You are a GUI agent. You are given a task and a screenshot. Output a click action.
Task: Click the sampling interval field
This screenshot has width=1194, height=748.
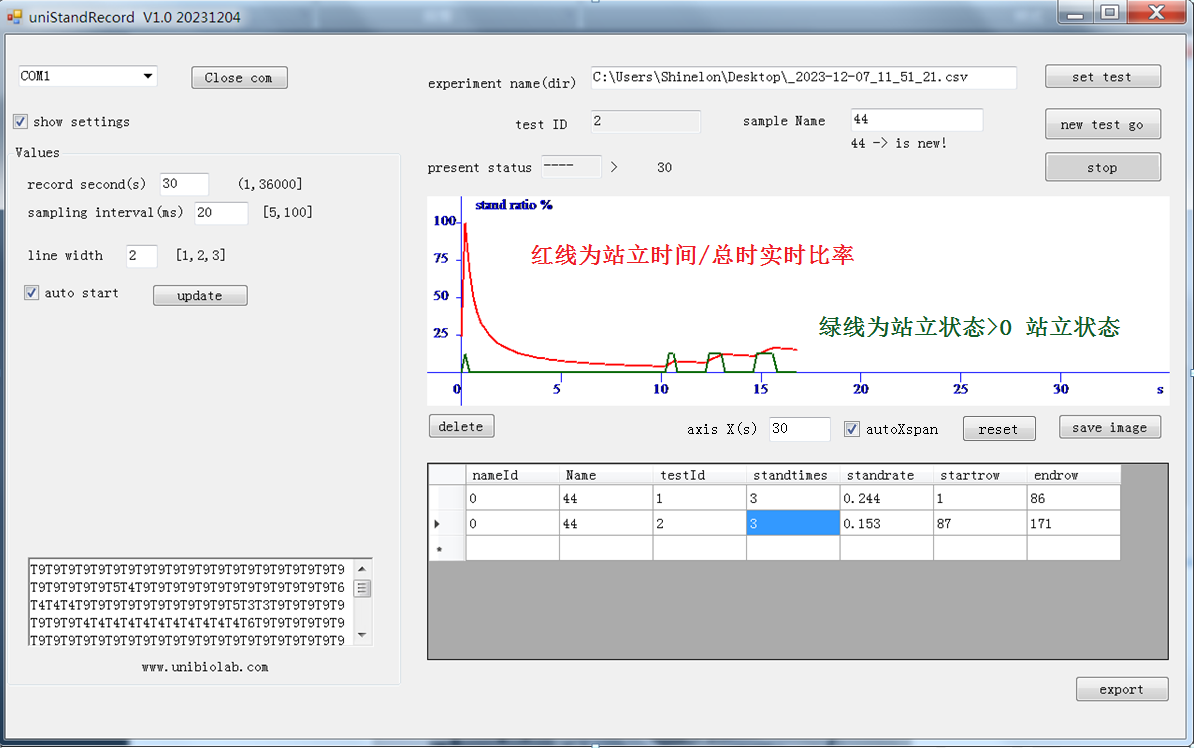(221, 213)
